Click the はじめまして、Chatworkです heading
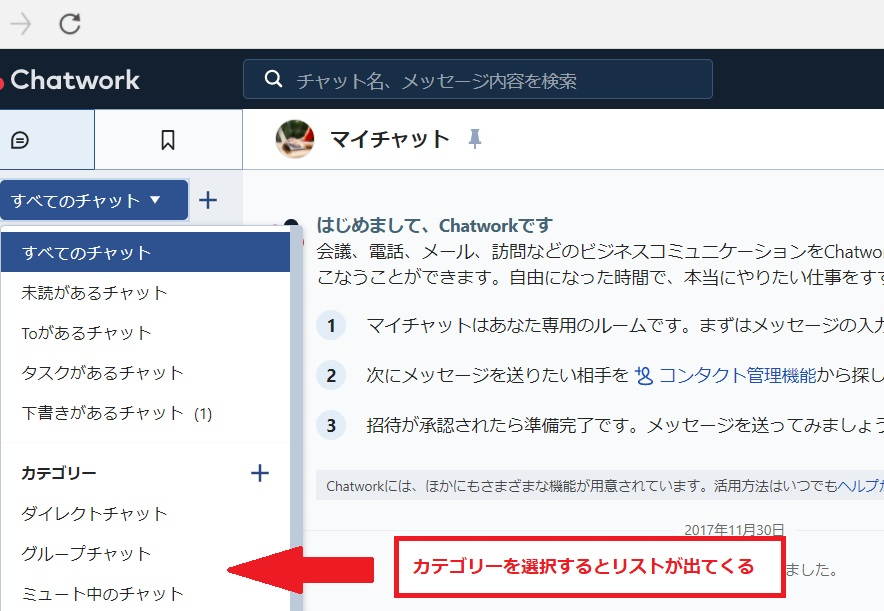This screenshot has height=611, width=884. 434,225
